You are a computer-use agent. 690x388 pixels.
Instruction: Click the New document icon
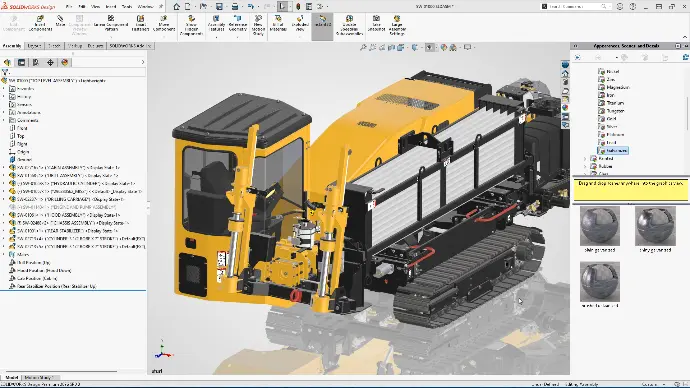(x=188, y=7)
